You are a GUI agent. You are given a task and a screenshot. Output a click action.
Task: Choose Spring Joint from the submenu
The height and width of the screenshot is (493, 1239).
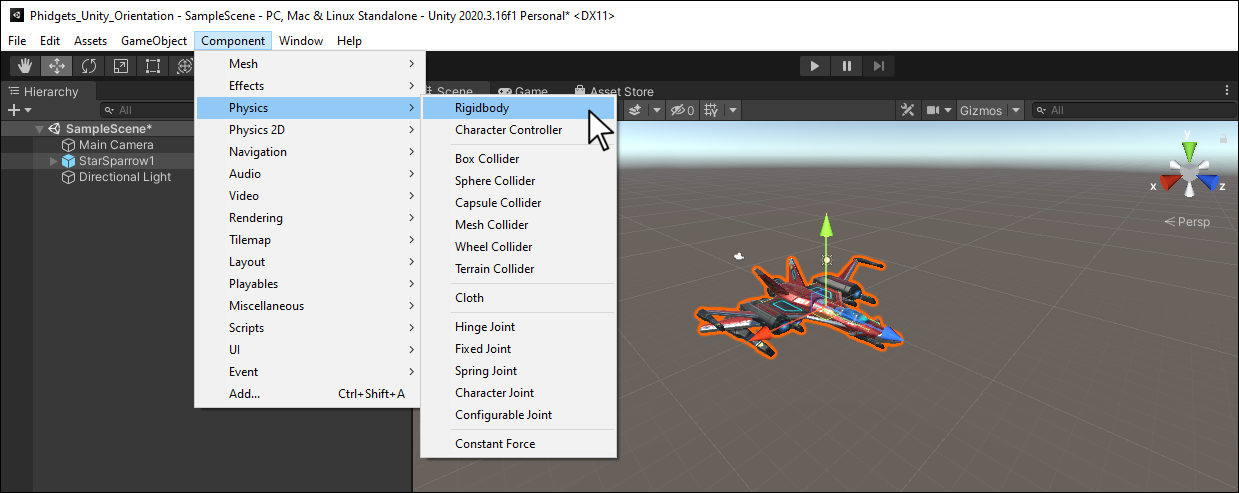pyautogui.click(x=518, y=371)
